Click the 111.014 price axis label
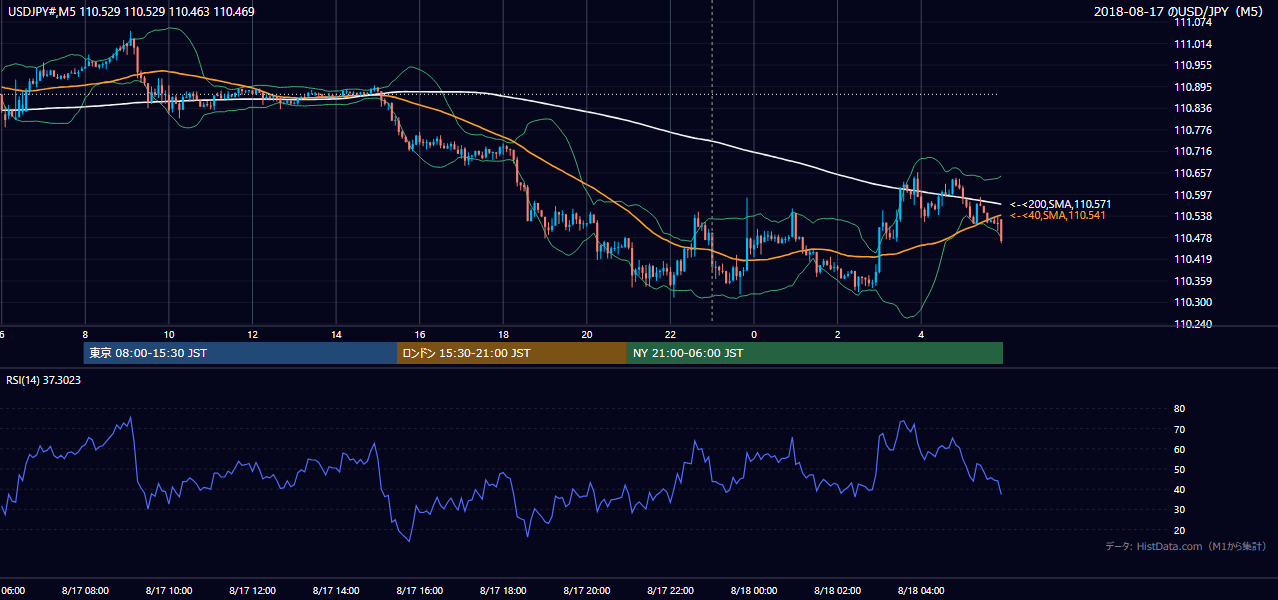1278x600 pixels. (x=1193, y=44)
